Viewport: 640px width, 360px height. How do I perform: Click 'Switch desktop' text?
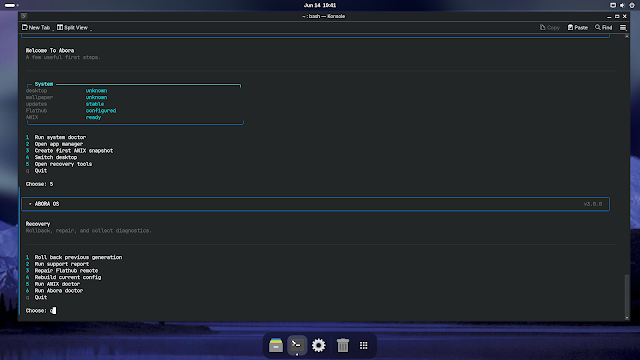coord(56,157)
